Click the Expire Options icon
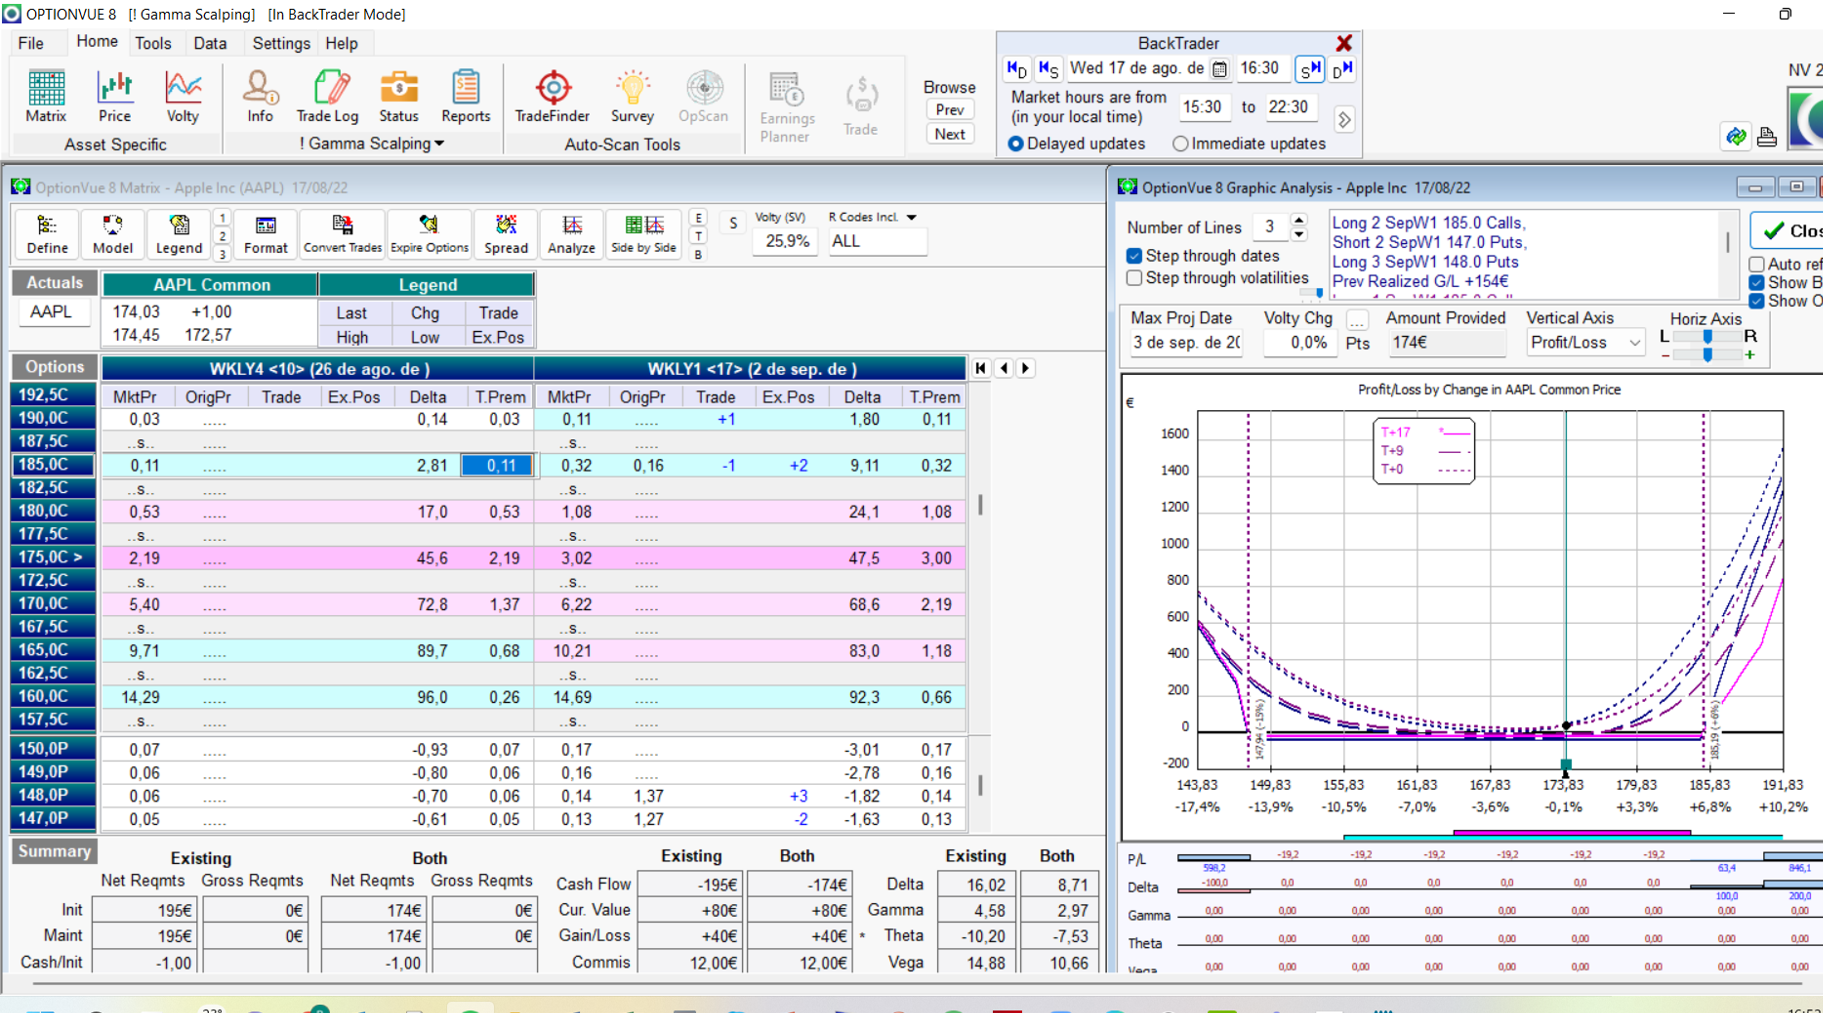This screenshot has height=1013, width=1823. [429, 235]
